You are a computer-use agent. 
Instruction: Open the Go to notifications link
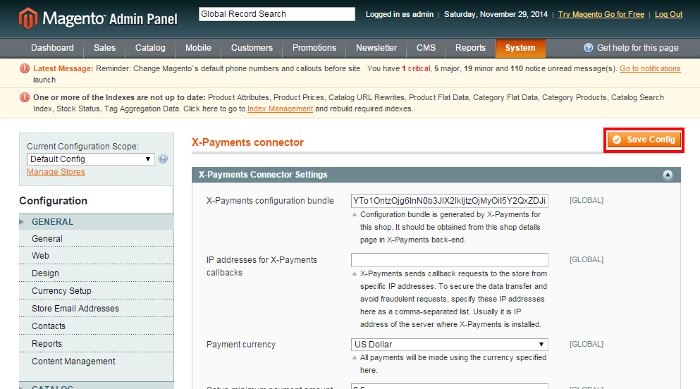click(x=650, y=68)
